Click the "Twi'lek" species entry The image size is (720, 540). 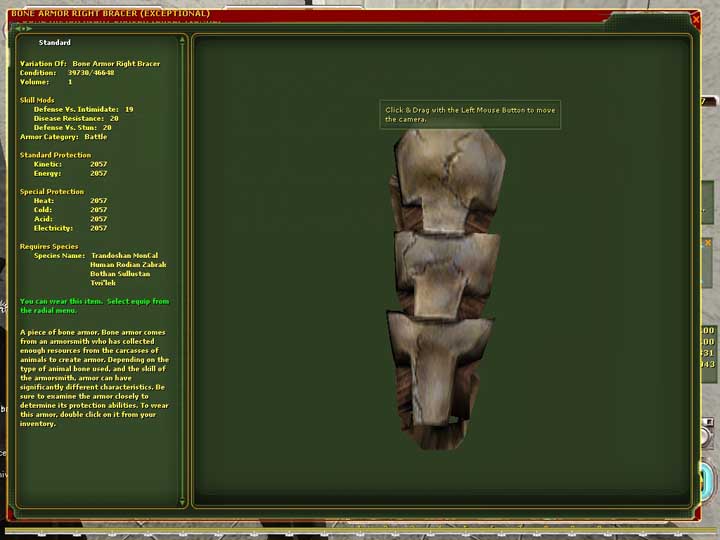coord(103,283)
